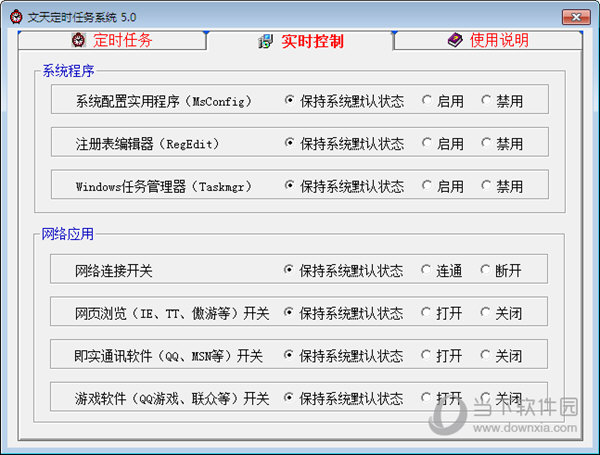Select 保持系统默认状态 for 网络连接开关
The height and width of the screenshot is (455, 600).
291,271
